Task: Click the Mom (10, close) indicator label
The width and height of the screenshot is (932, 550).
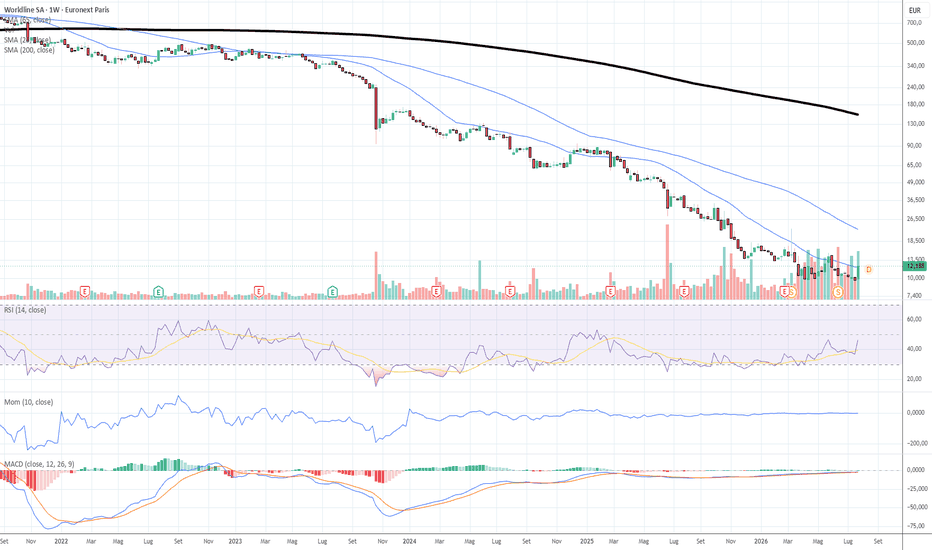Action: tap(29, 402)
